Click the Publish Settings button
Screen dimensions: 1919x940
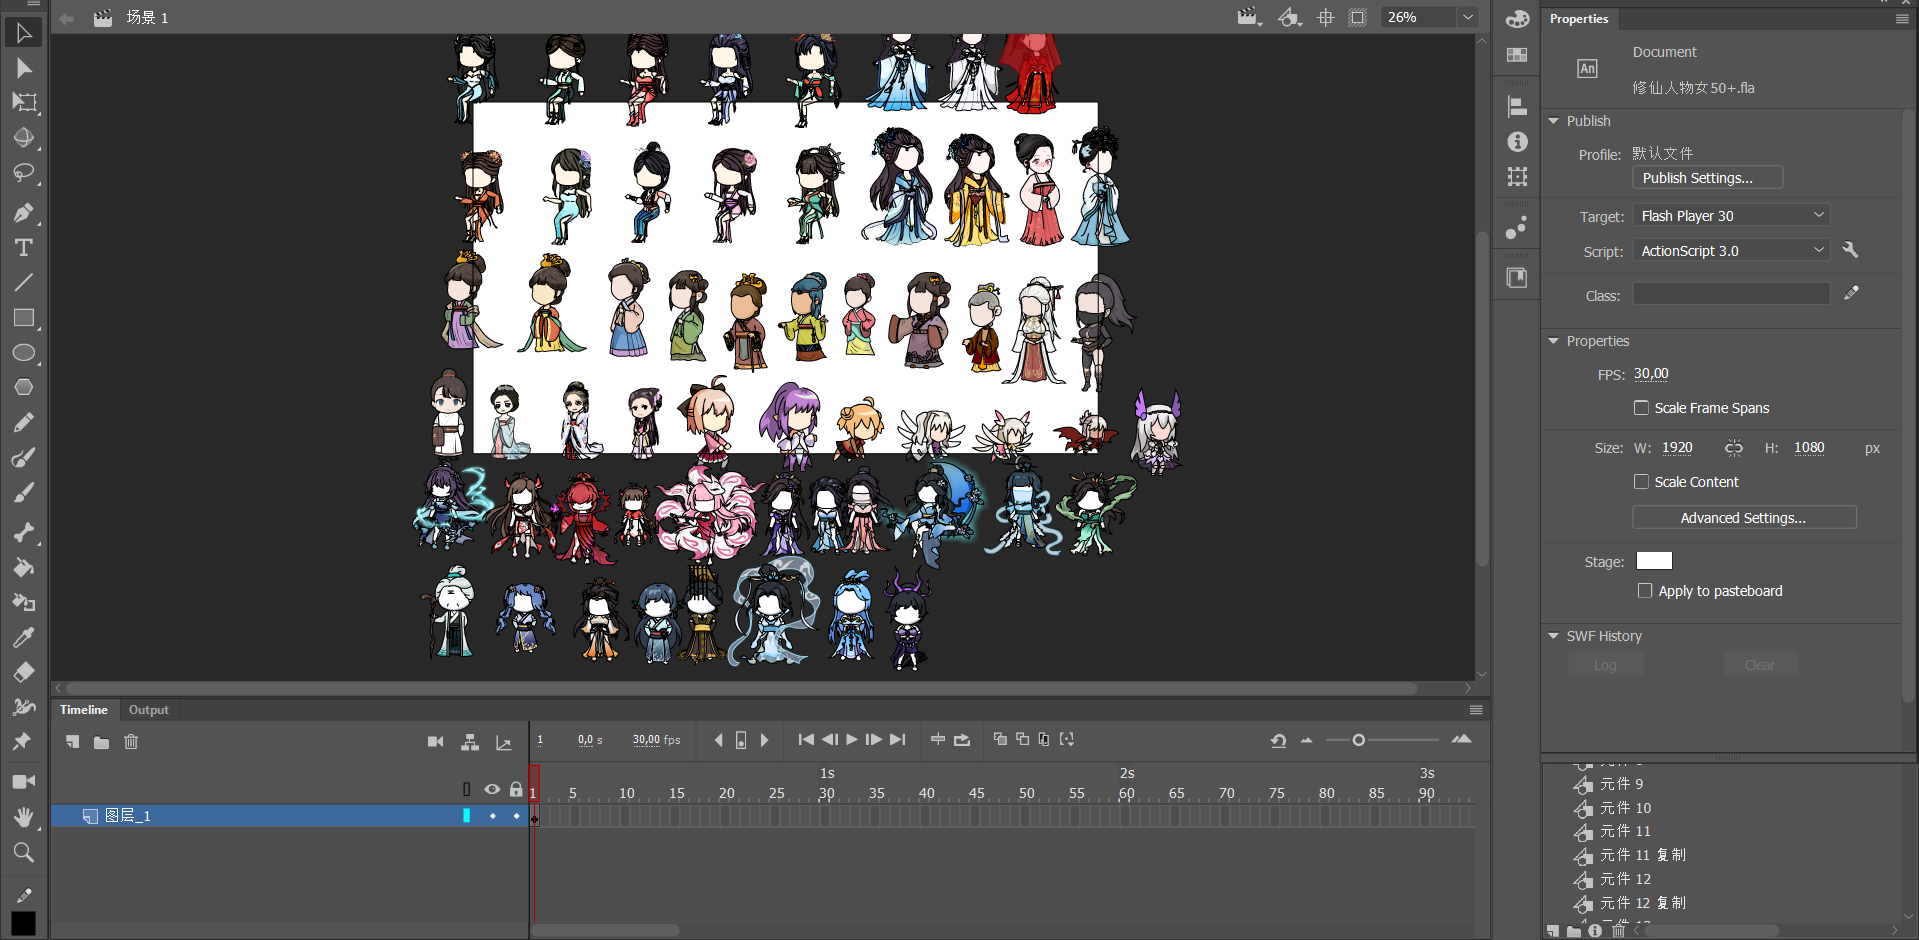(1707, 178)
